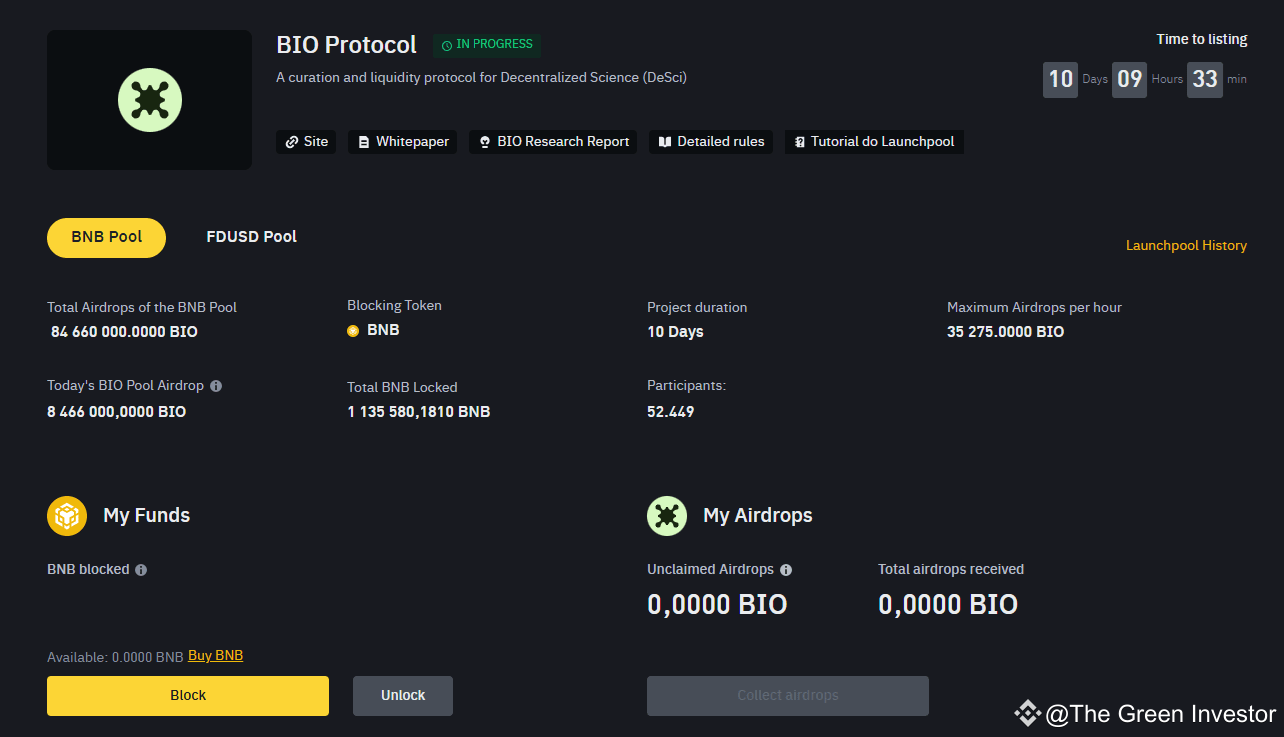
Task: Click the Collect airdrops button
Action: pyautogui.click(x=787, y=695)
